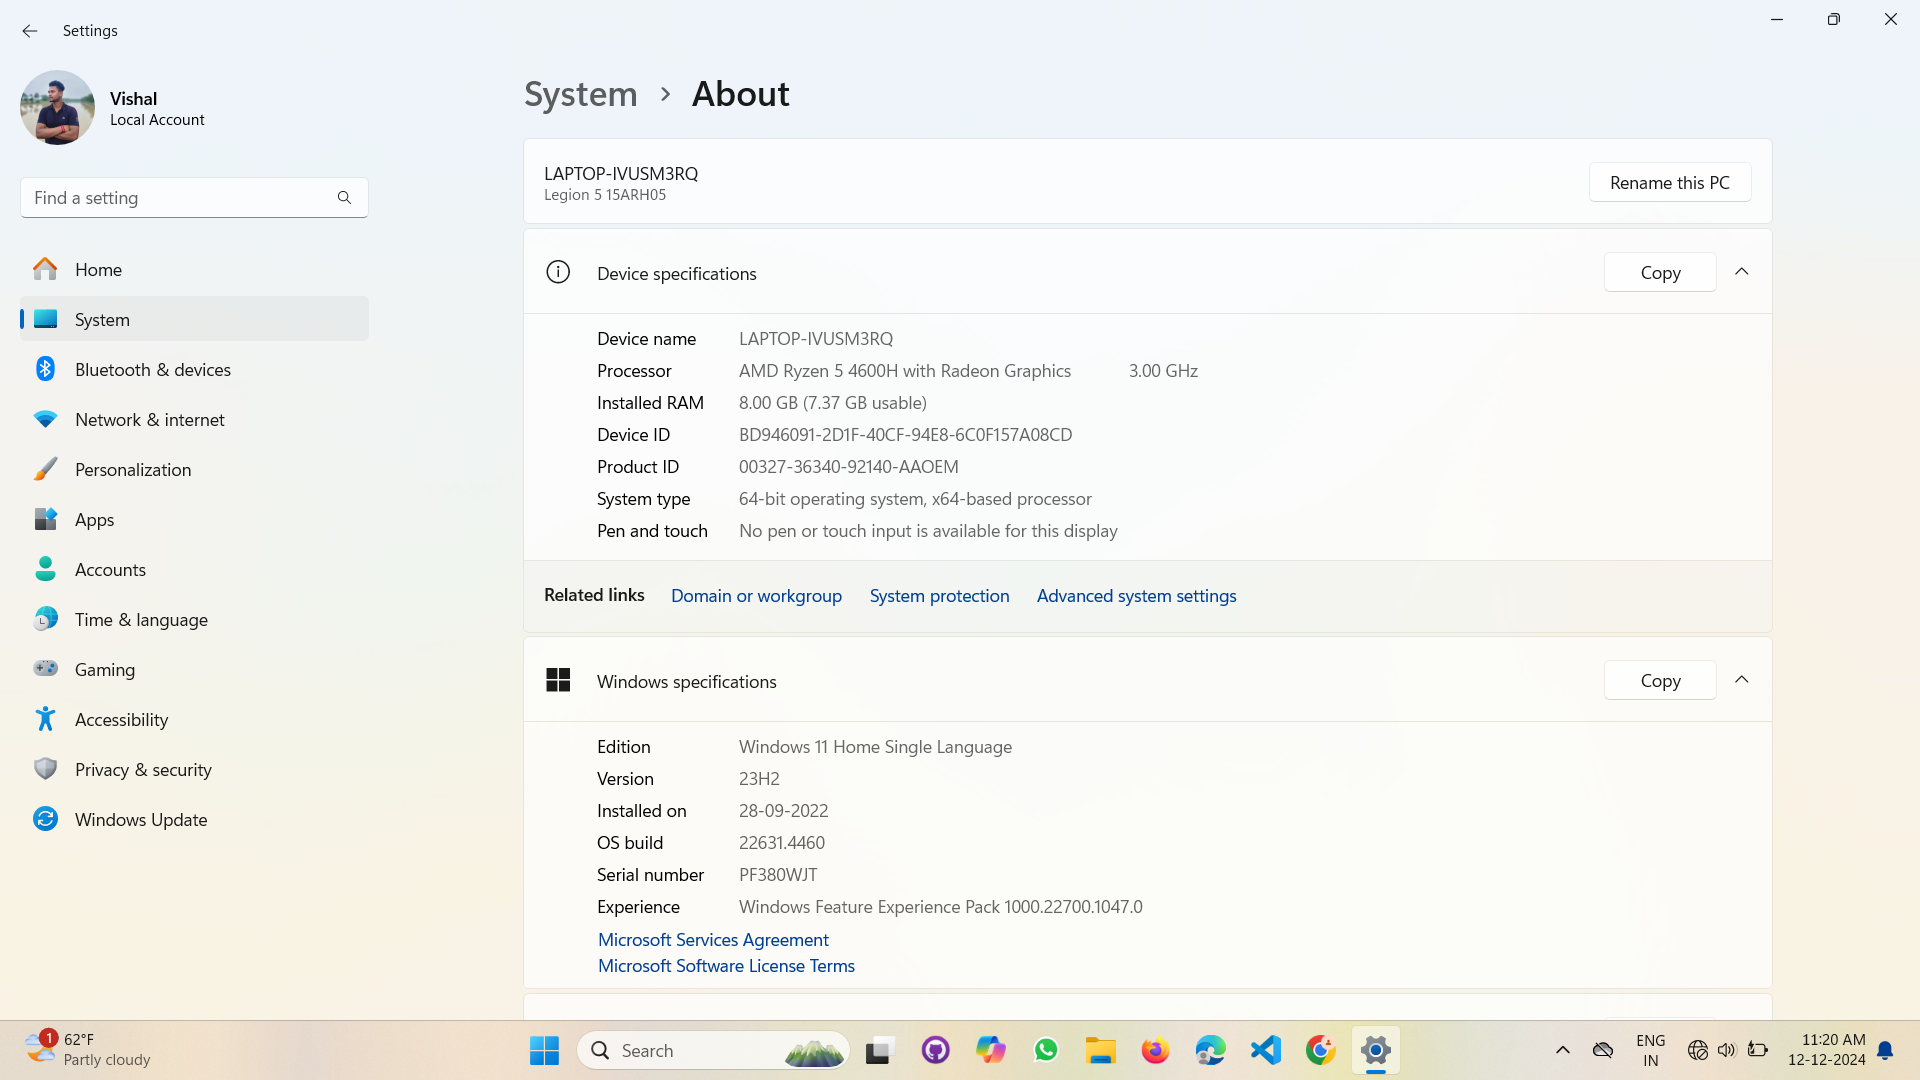The height and width of the screenshot is (1080, 1920).
Task: Open Microsoft Edge from the taskbar
Action: coord(1210,1050)
